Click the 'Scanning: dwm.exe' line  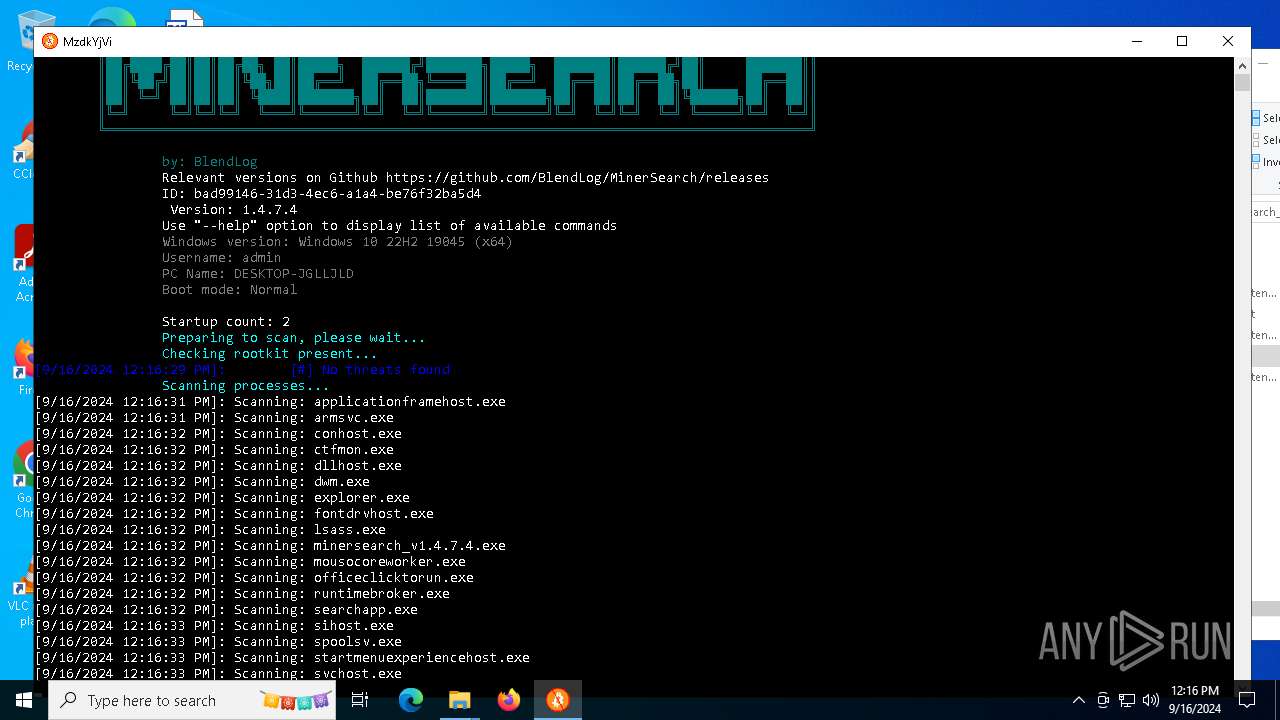[x=202, y=481]
